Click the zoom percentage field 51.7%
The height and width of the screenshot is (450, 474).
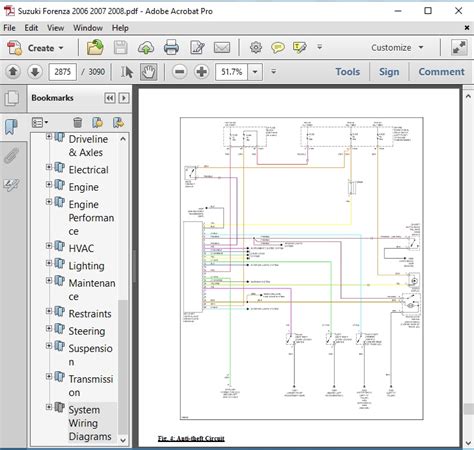(231, 72)
